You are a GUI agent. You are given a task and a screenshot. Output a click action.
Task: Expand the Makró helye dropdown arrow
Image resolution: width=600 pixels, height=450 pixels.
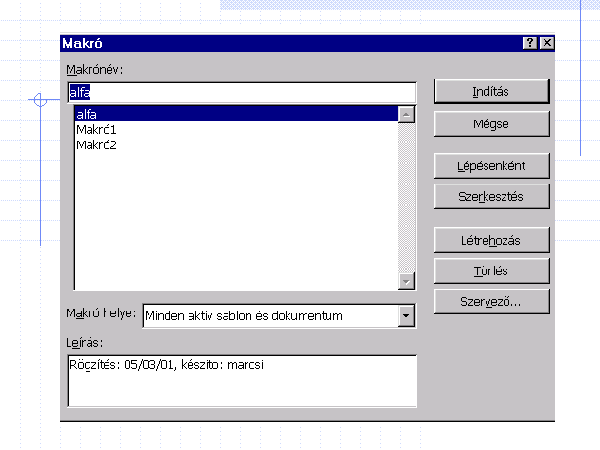pos(406,316)
